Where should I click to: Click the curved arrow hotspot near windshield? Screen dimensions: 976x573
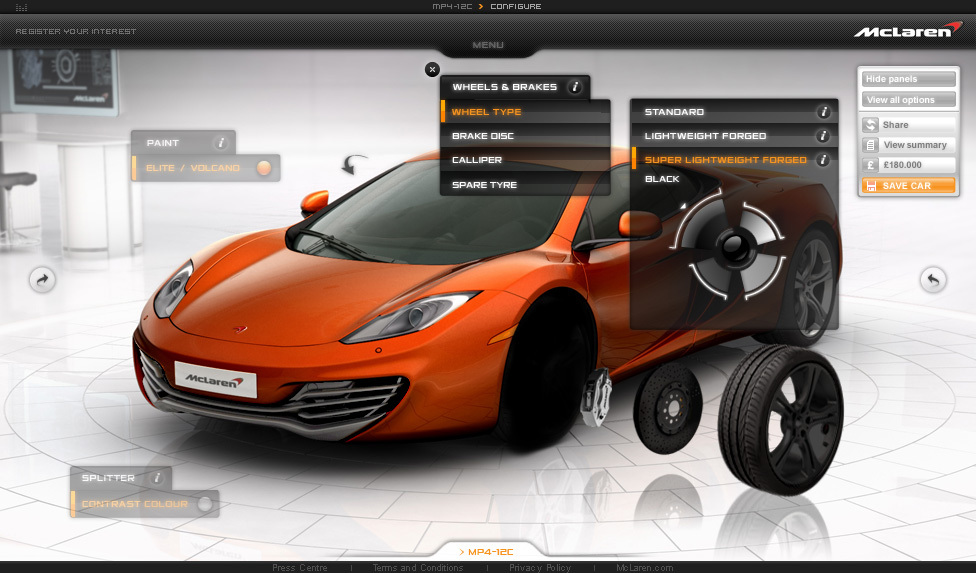[354, 164]
